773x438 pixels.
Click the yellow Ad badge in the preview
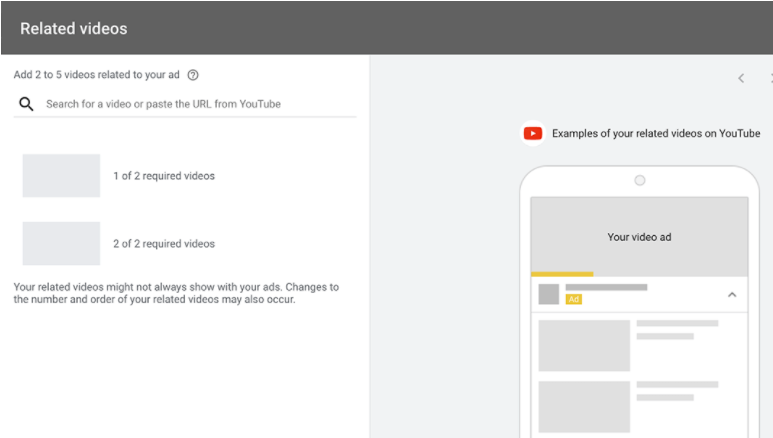click(574, 299)
